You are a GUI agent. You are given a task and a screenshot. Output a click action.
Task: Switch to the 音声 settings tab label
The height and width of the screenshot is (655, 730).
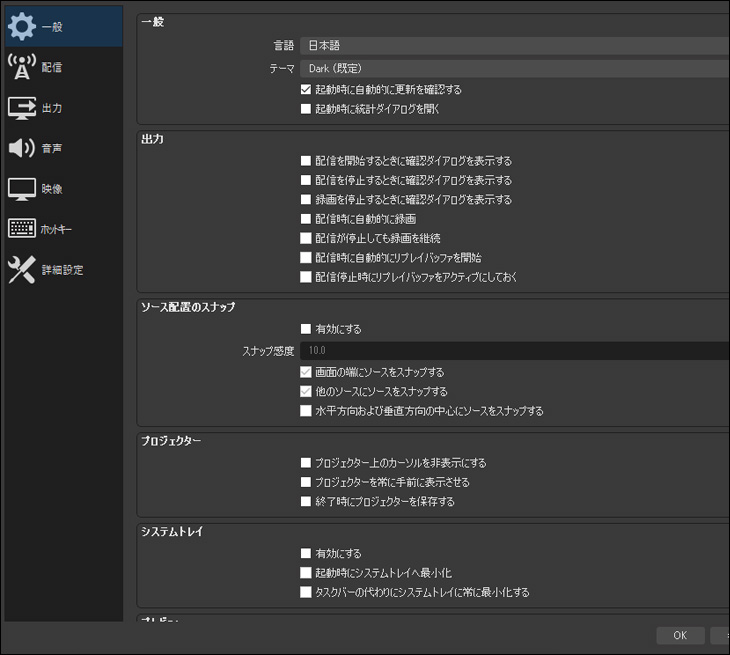tap(52, 149)
